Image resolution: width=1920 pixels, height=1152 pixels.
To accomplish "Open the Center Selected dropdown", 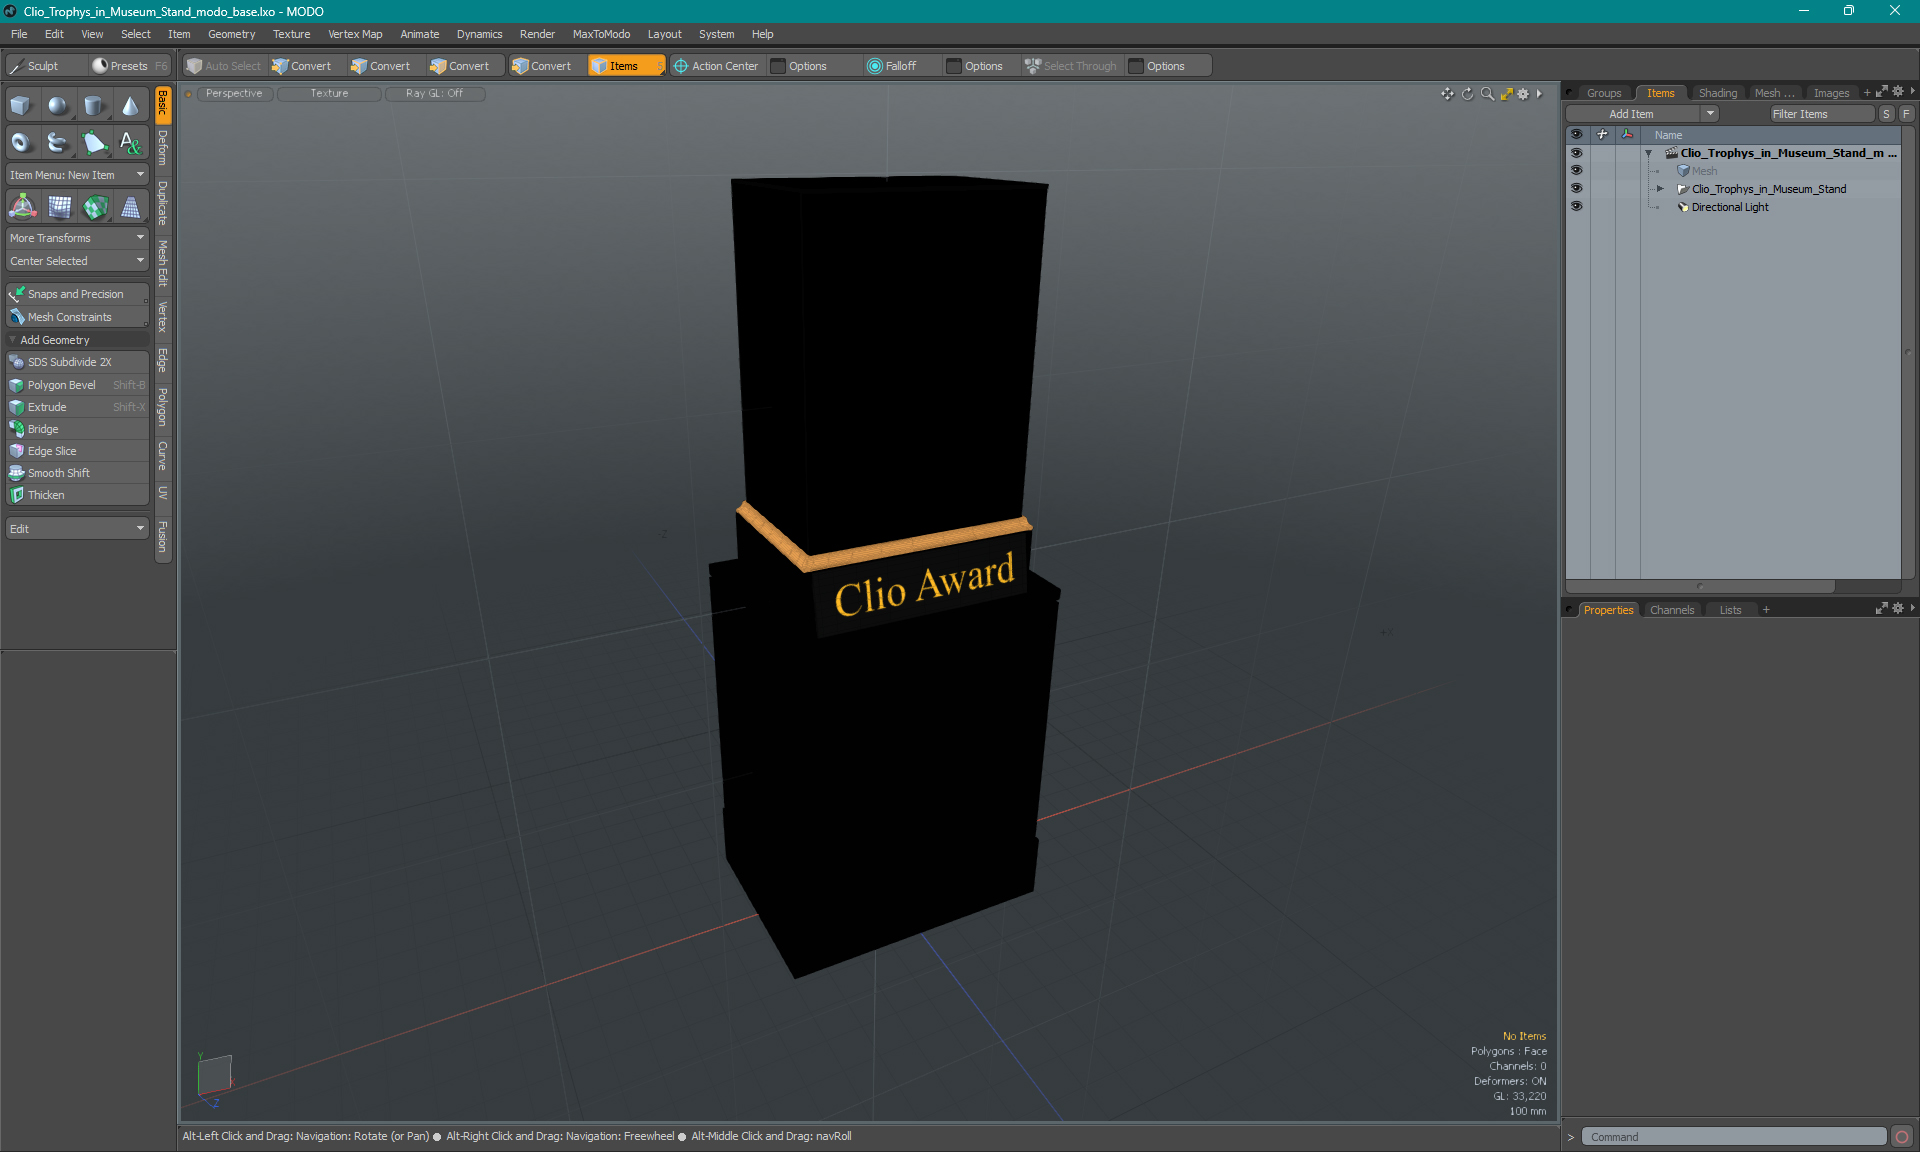I will tap(77, 261).
